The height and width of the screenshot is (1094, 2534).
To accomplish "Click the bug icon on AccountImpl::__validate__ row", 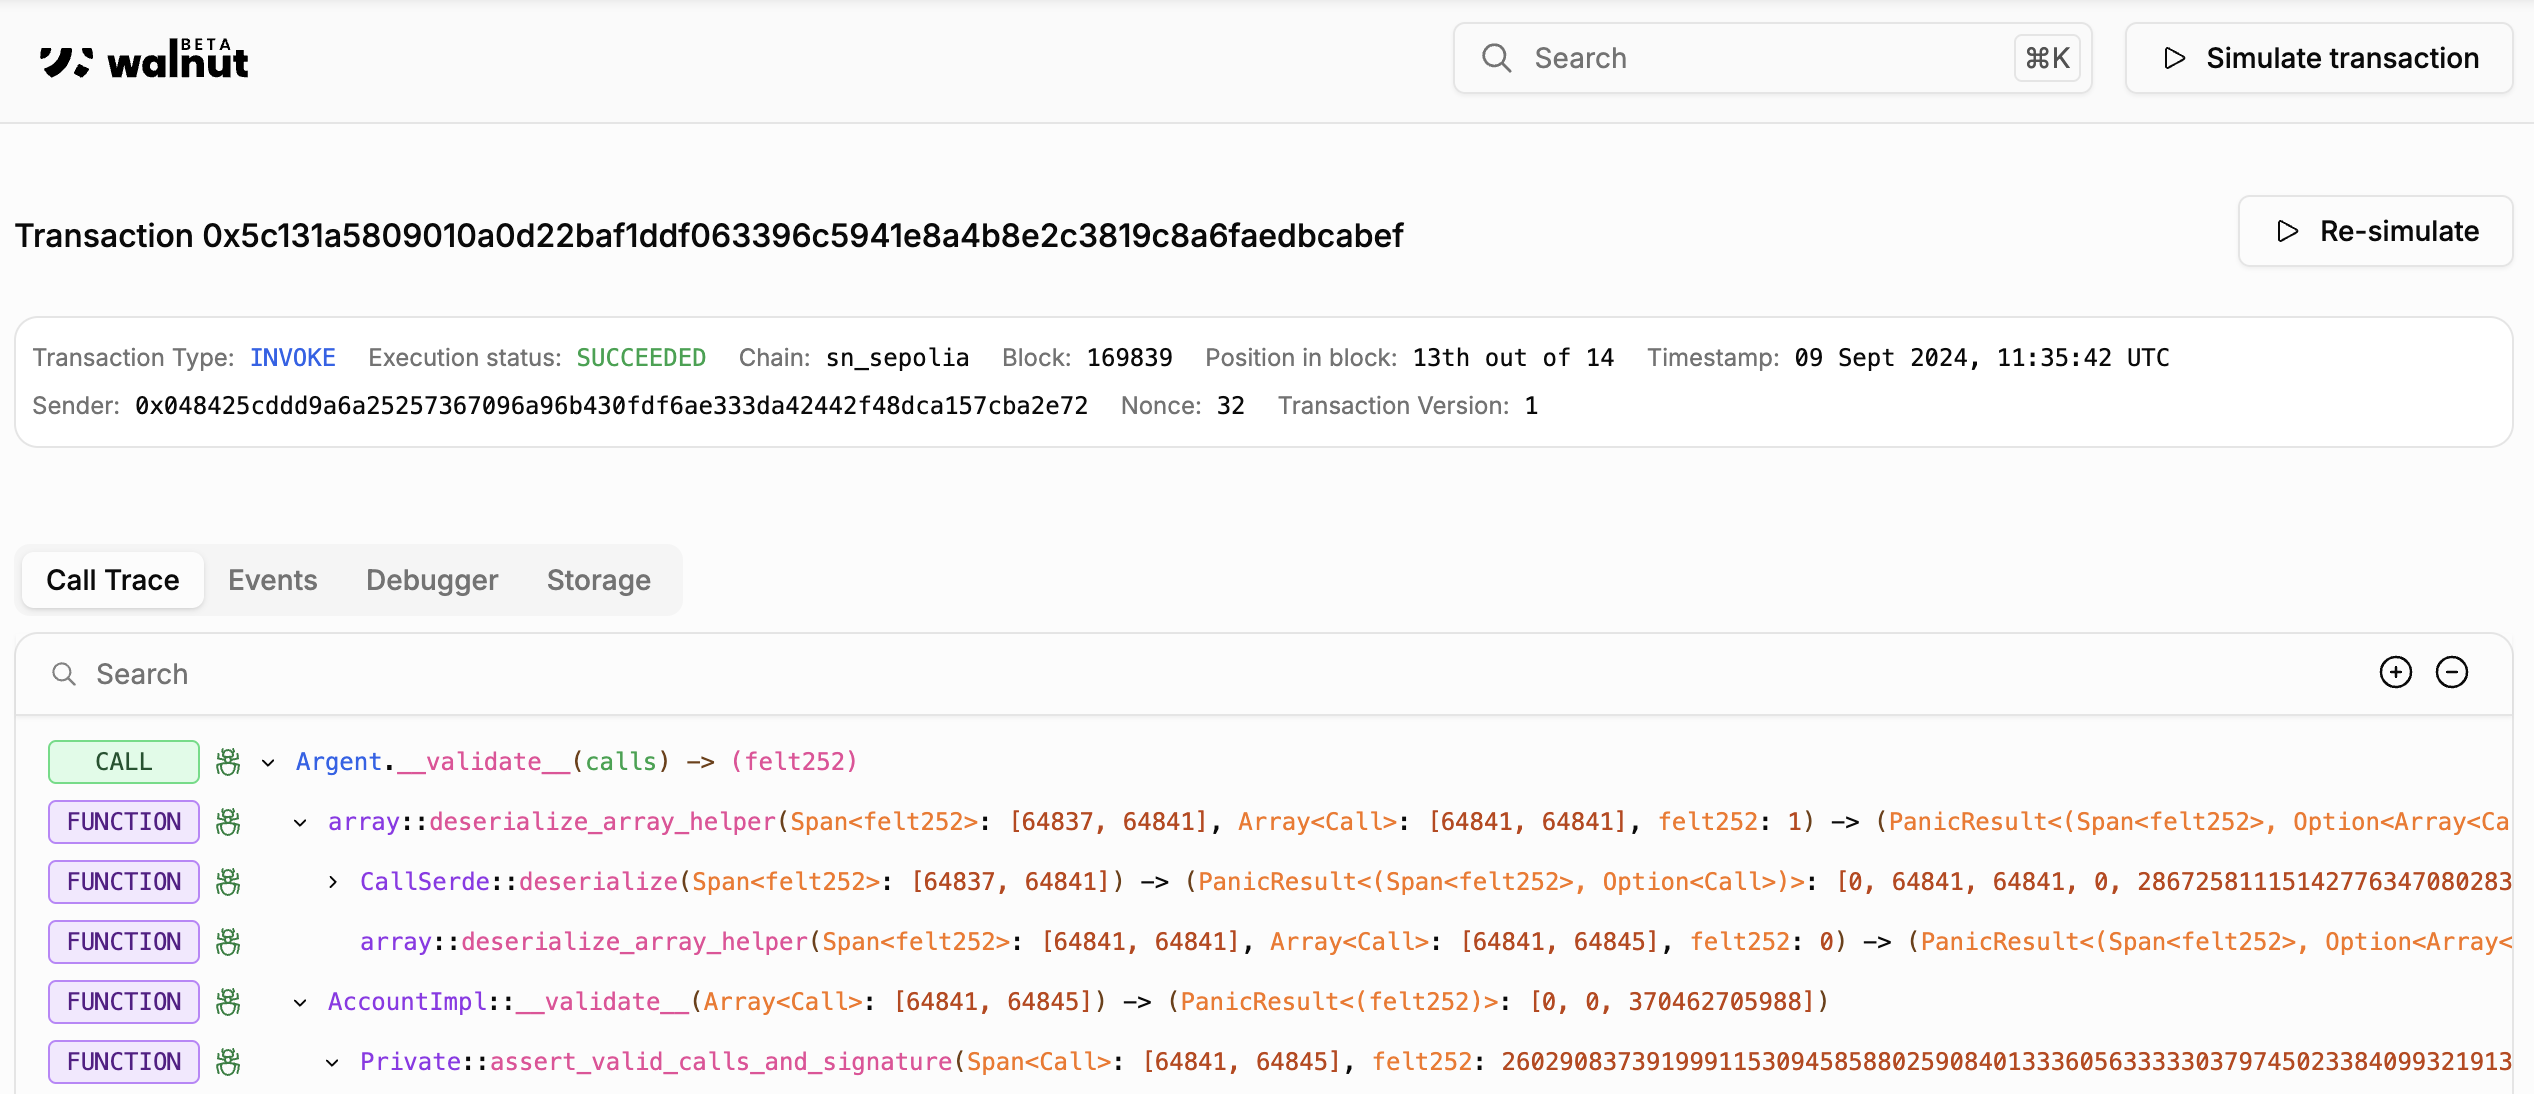I will click(x=230, y=1001).
